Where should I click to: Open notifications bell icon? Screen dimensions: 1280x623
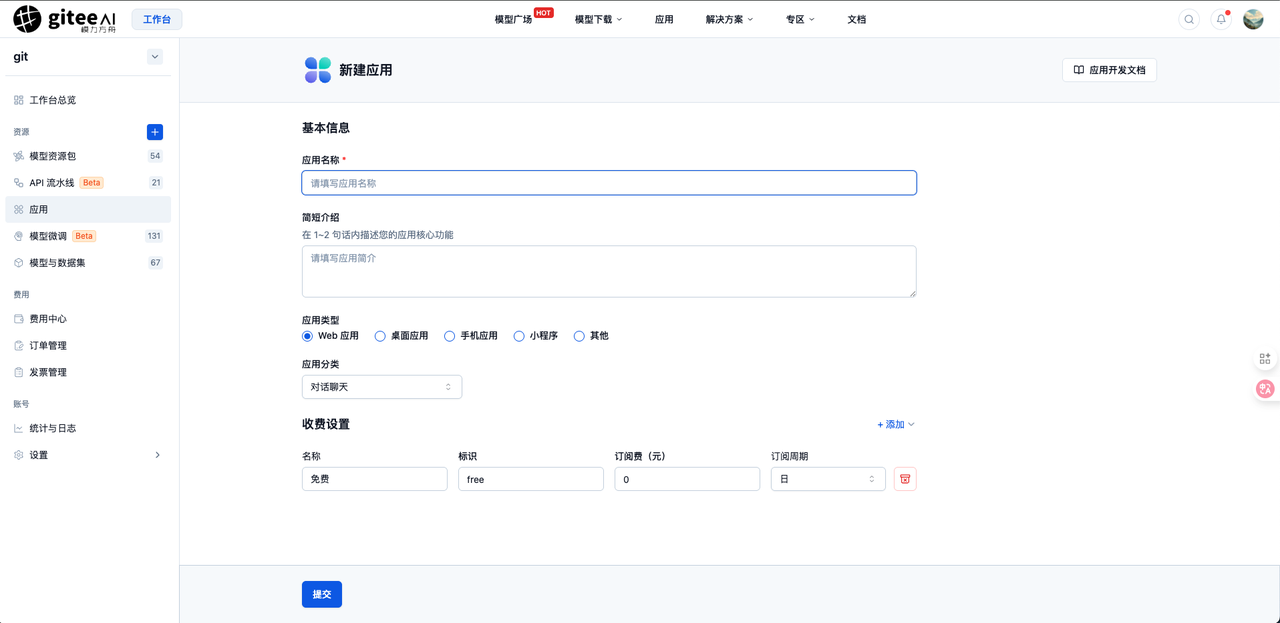point(1221,19)
